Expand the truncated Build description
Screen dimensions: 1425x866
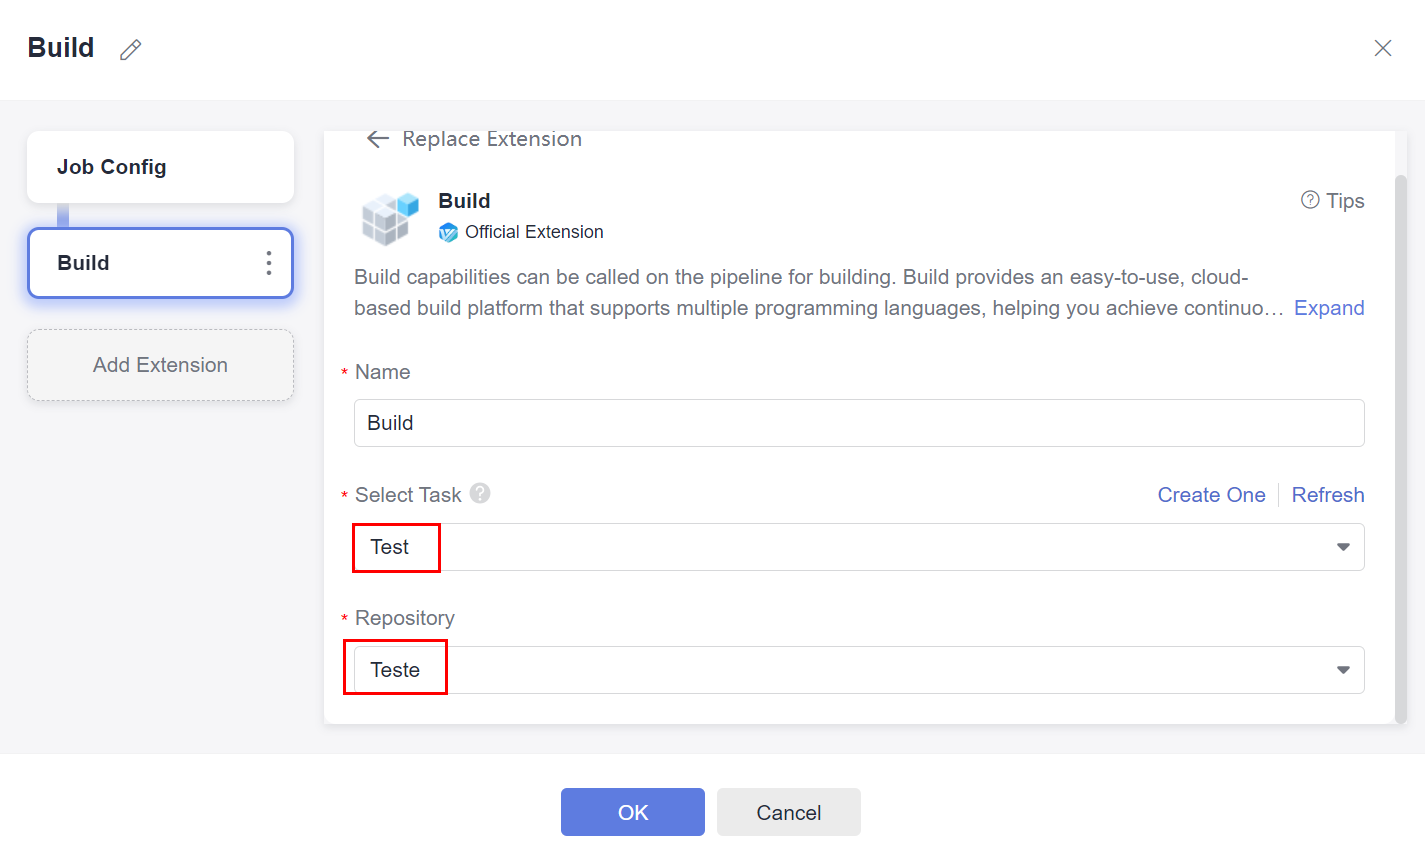(x=1328, y=308)
